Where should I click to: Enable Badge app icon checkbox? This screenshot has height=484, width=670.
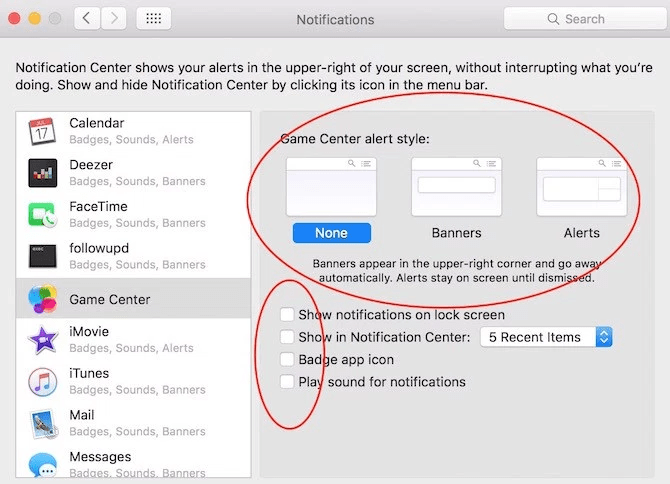(288, 359)
